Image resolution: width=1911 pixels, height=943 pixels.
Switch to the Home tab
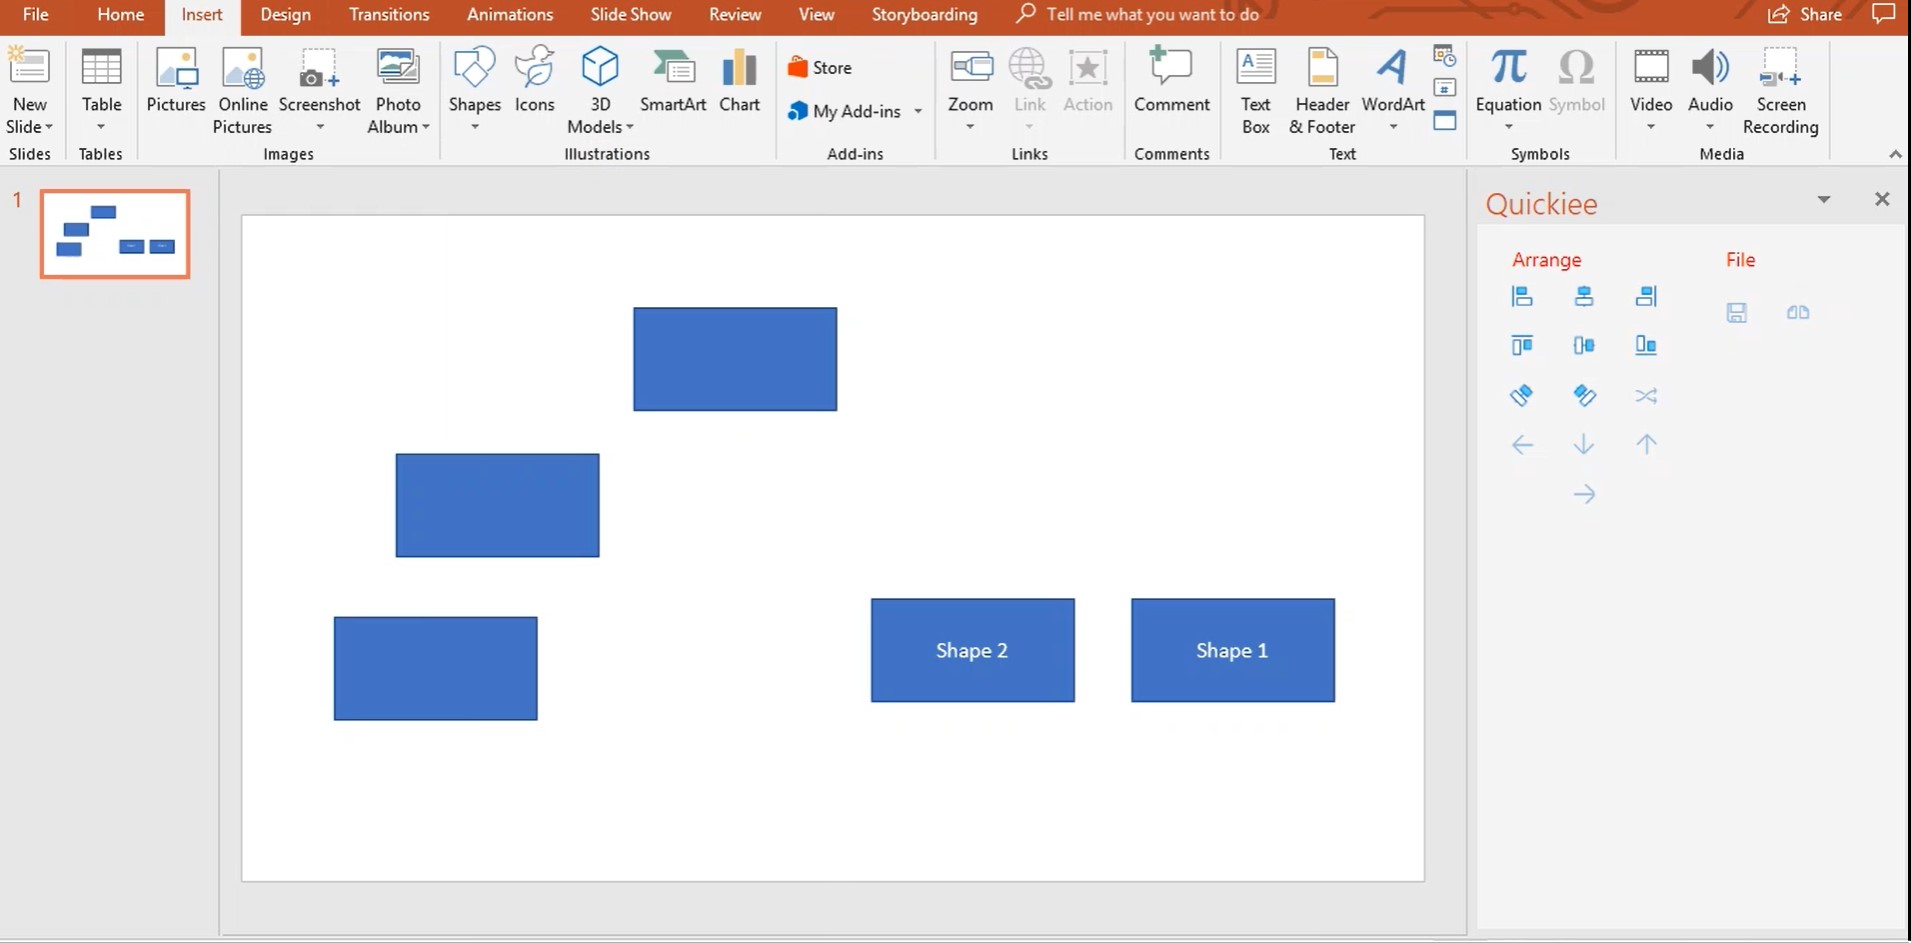(x=121, y=15)
